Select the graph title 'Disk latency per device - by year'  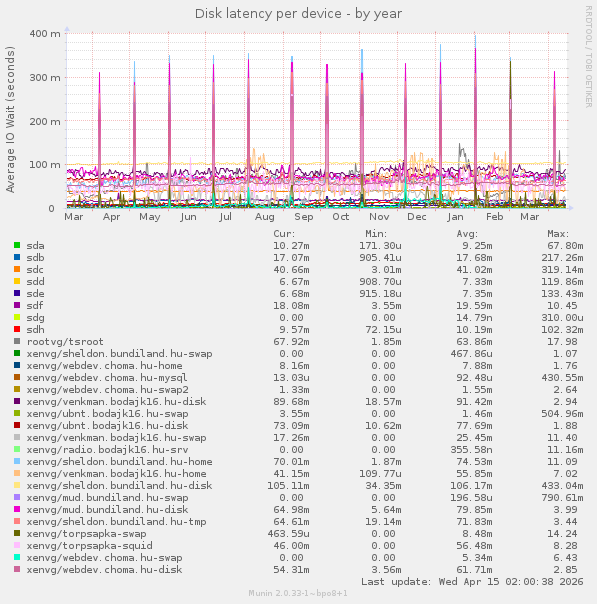(x=298, y=14)
